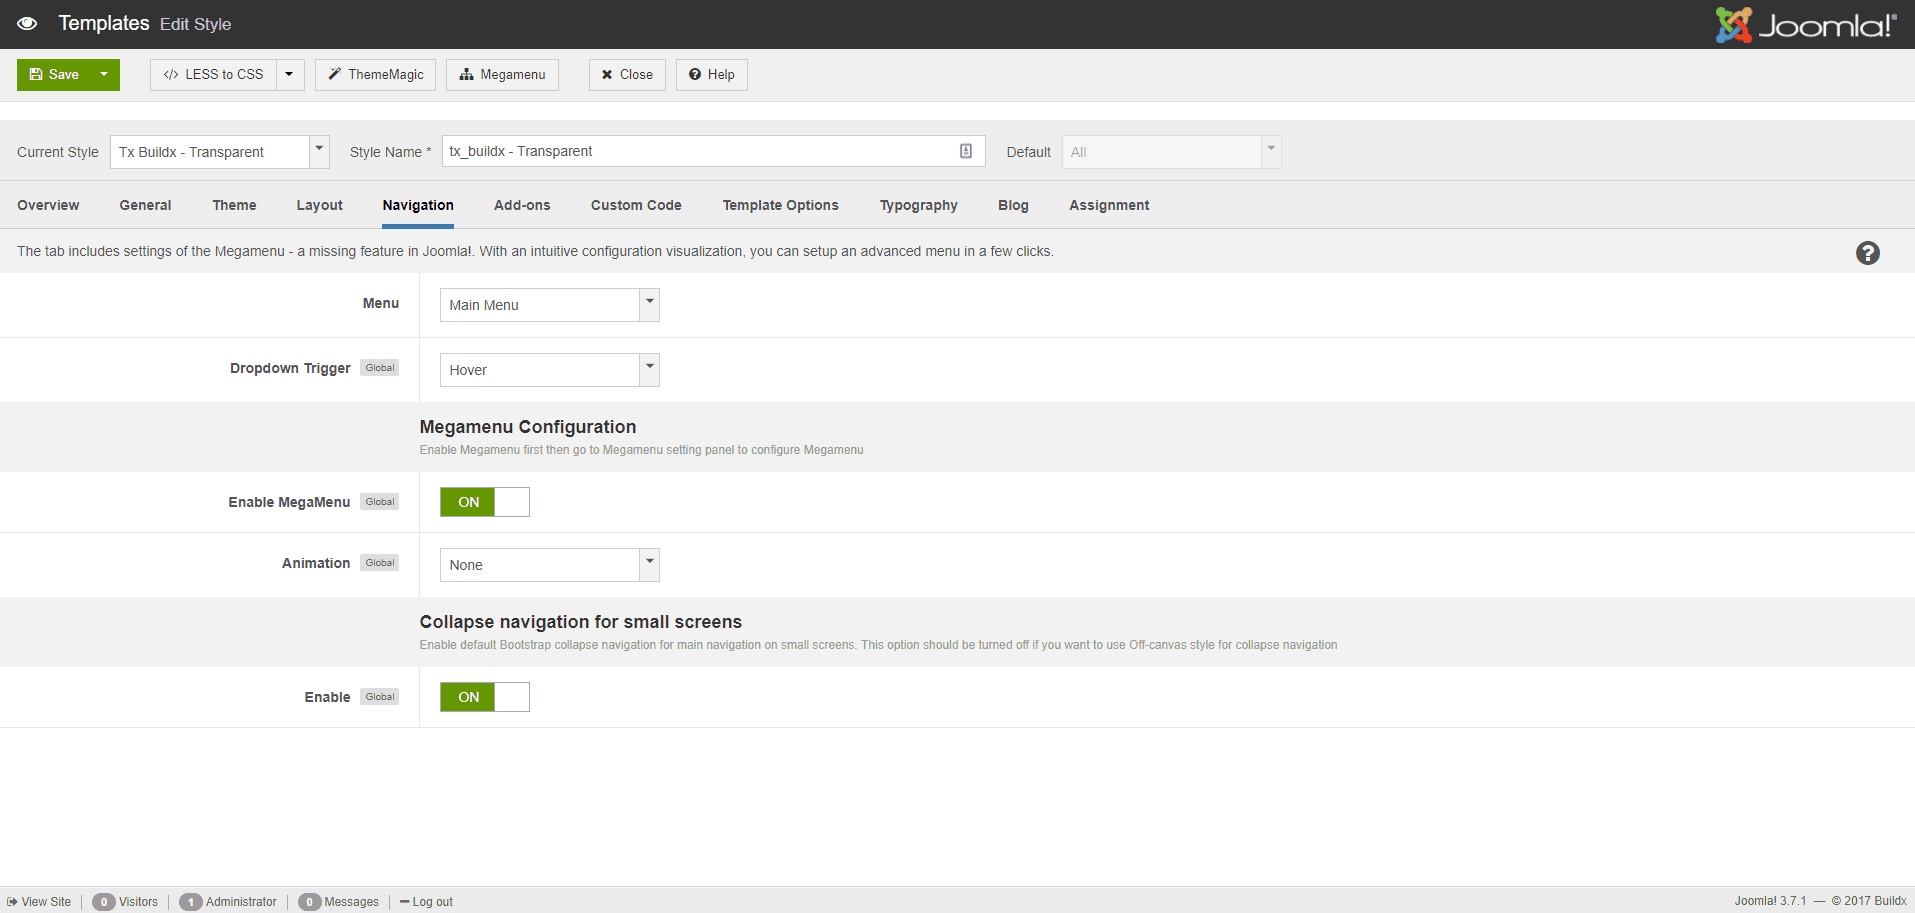Log out of the administrator session
Screen dimensions: 1915x913
pyautogui.click(x=426, y=901)
